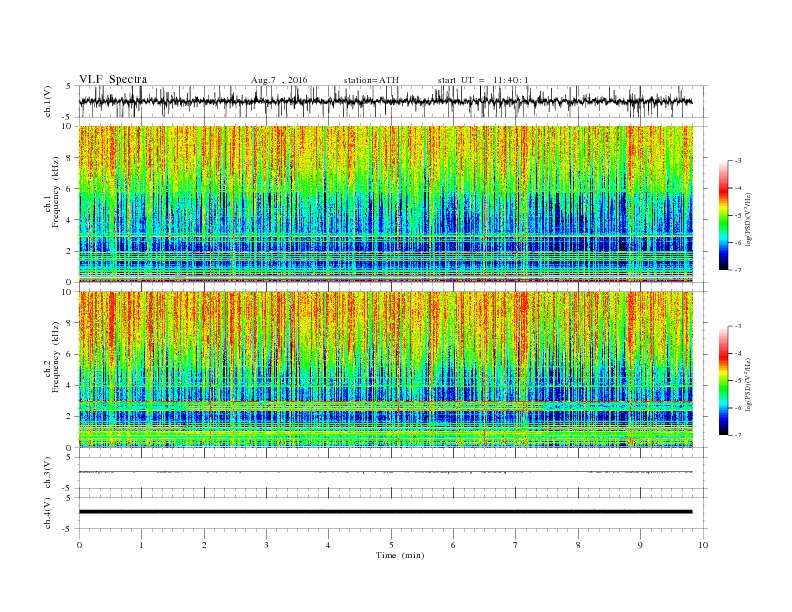The width and height of the screenshot is (792, 612).
Task: Click the ch.1 spectrogram color bar
Action: tap(723, 215)
